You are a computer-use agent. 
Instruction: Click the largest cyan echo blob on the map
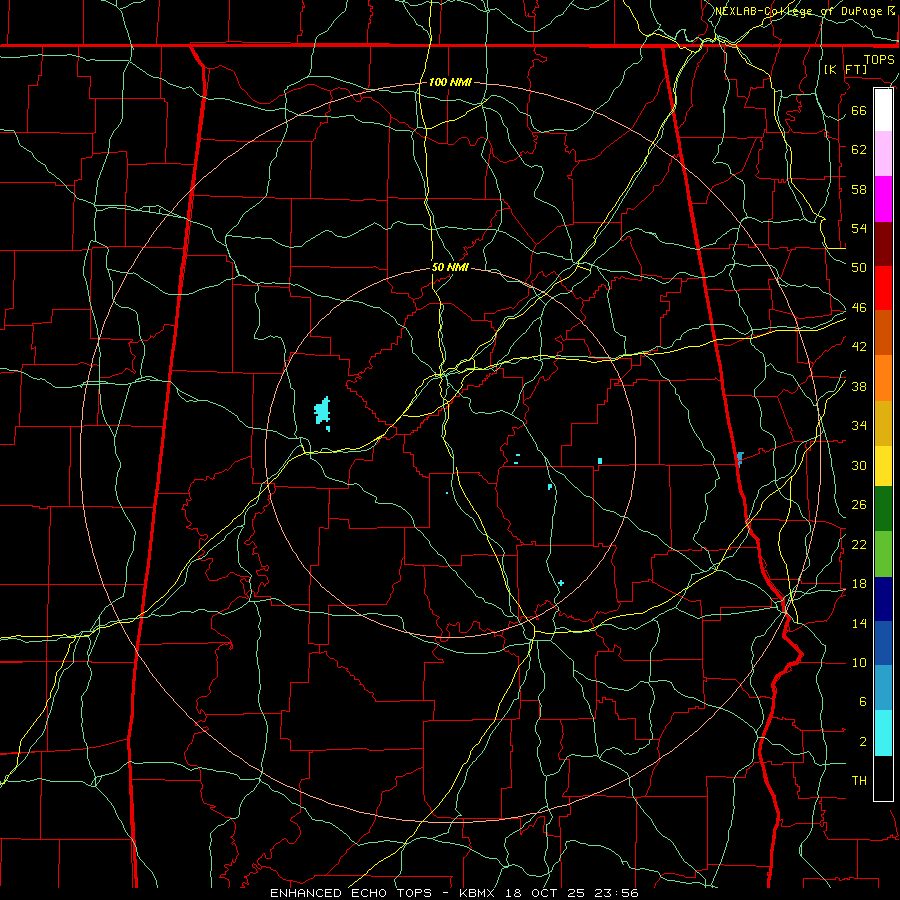(x=322, y=410)
